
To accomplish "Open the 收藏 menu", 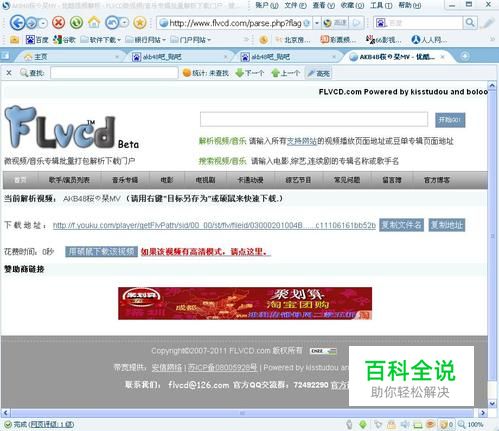I will pyautogui.click(x=352, y=5).
